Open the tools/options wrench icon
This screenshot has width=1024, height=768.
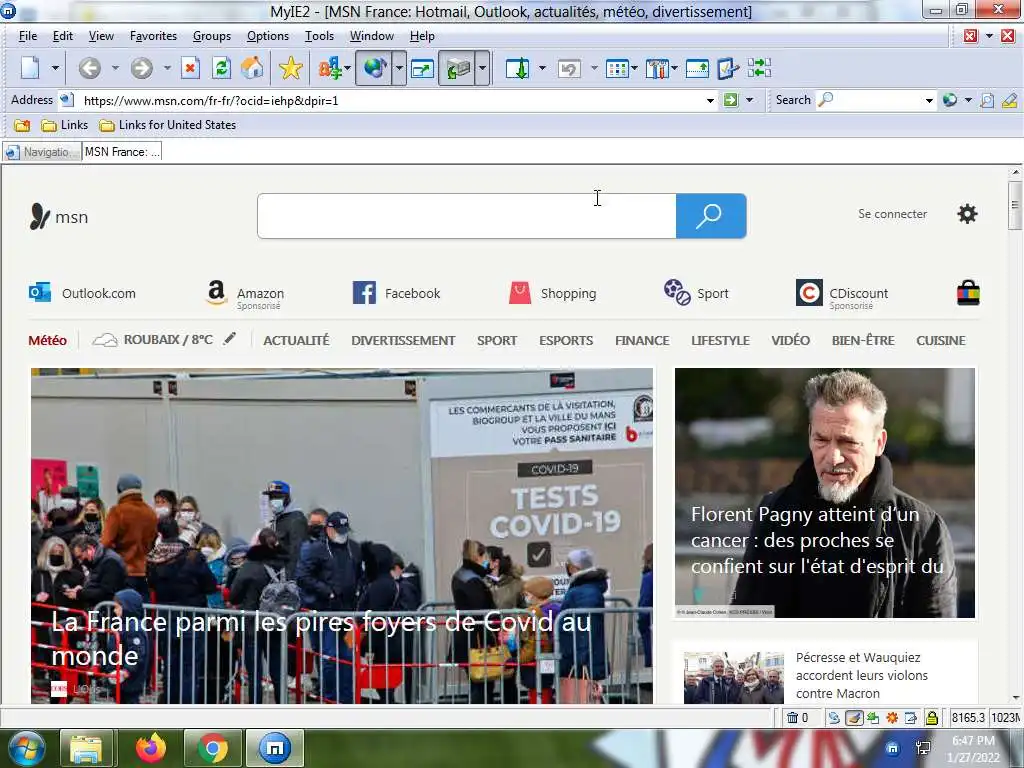pyautogui.click(x=658, y=68)
